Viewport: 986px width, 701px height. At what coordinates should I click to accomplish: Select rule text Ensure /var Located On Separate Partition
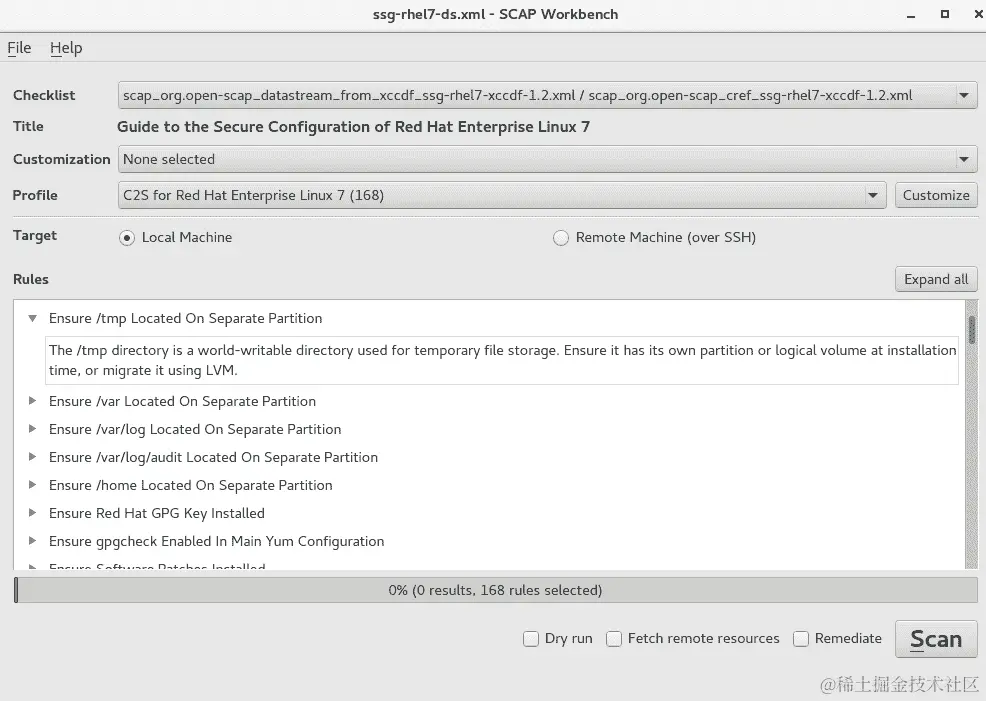pyautogui.click(x=182, y=401)
